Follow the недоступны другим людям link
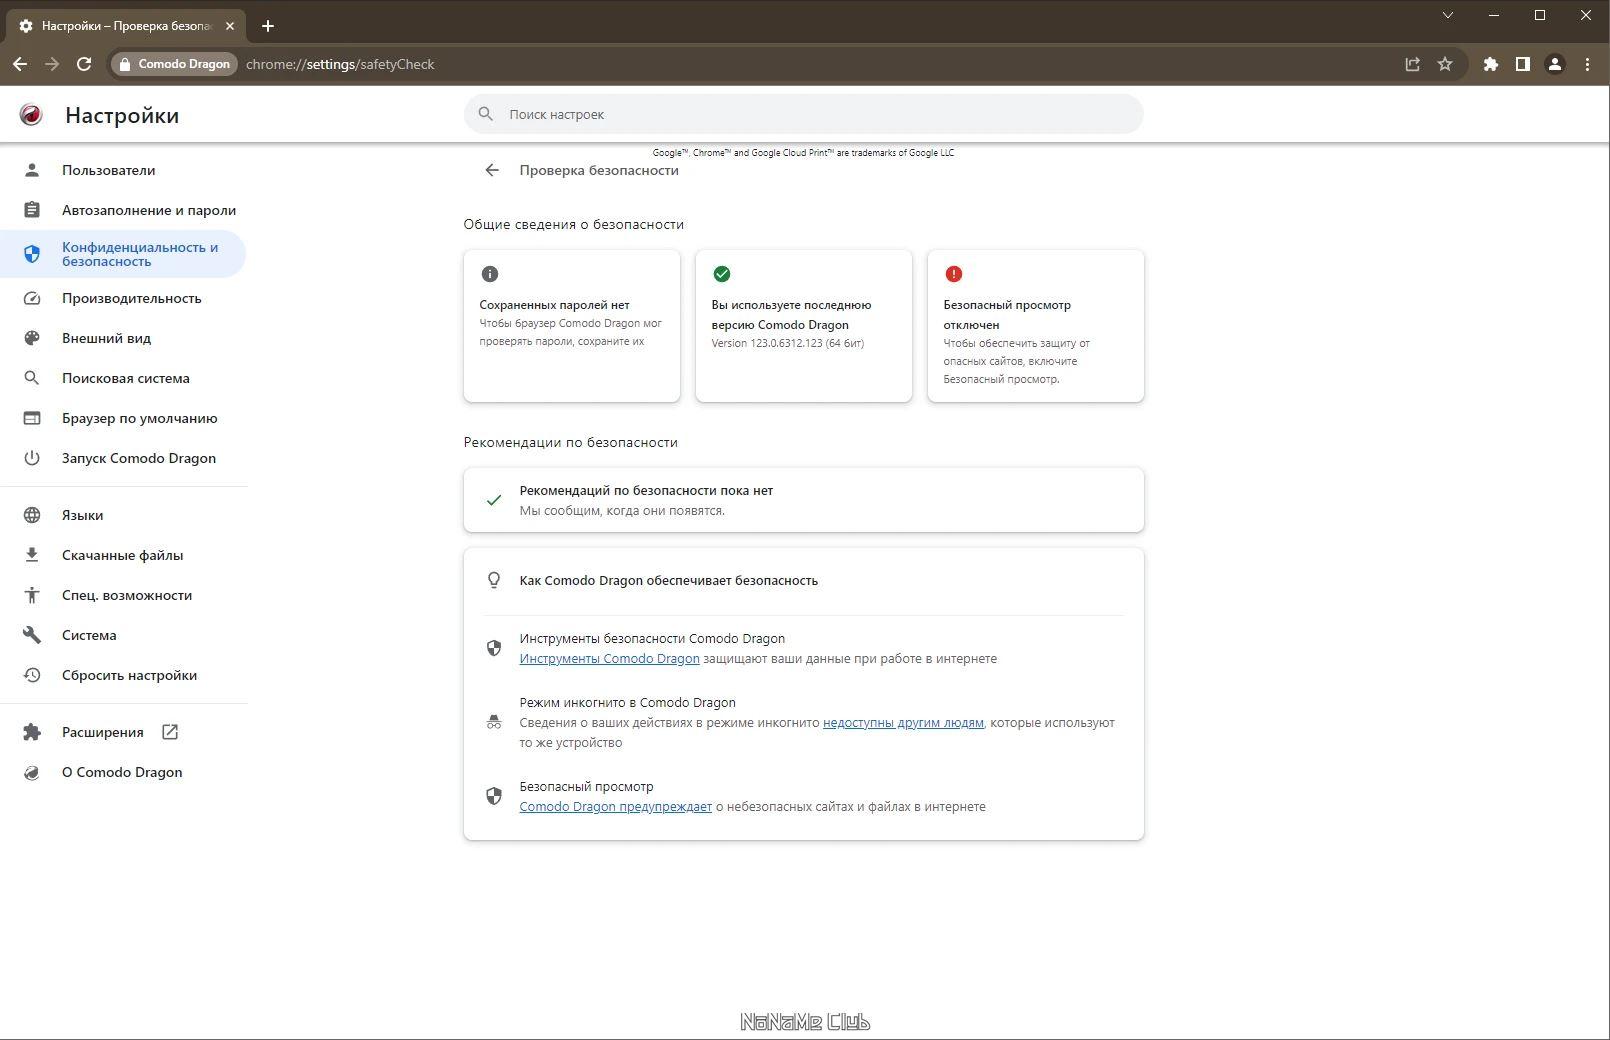The width and height of the screenshot is (1610, 1040). 903,723
